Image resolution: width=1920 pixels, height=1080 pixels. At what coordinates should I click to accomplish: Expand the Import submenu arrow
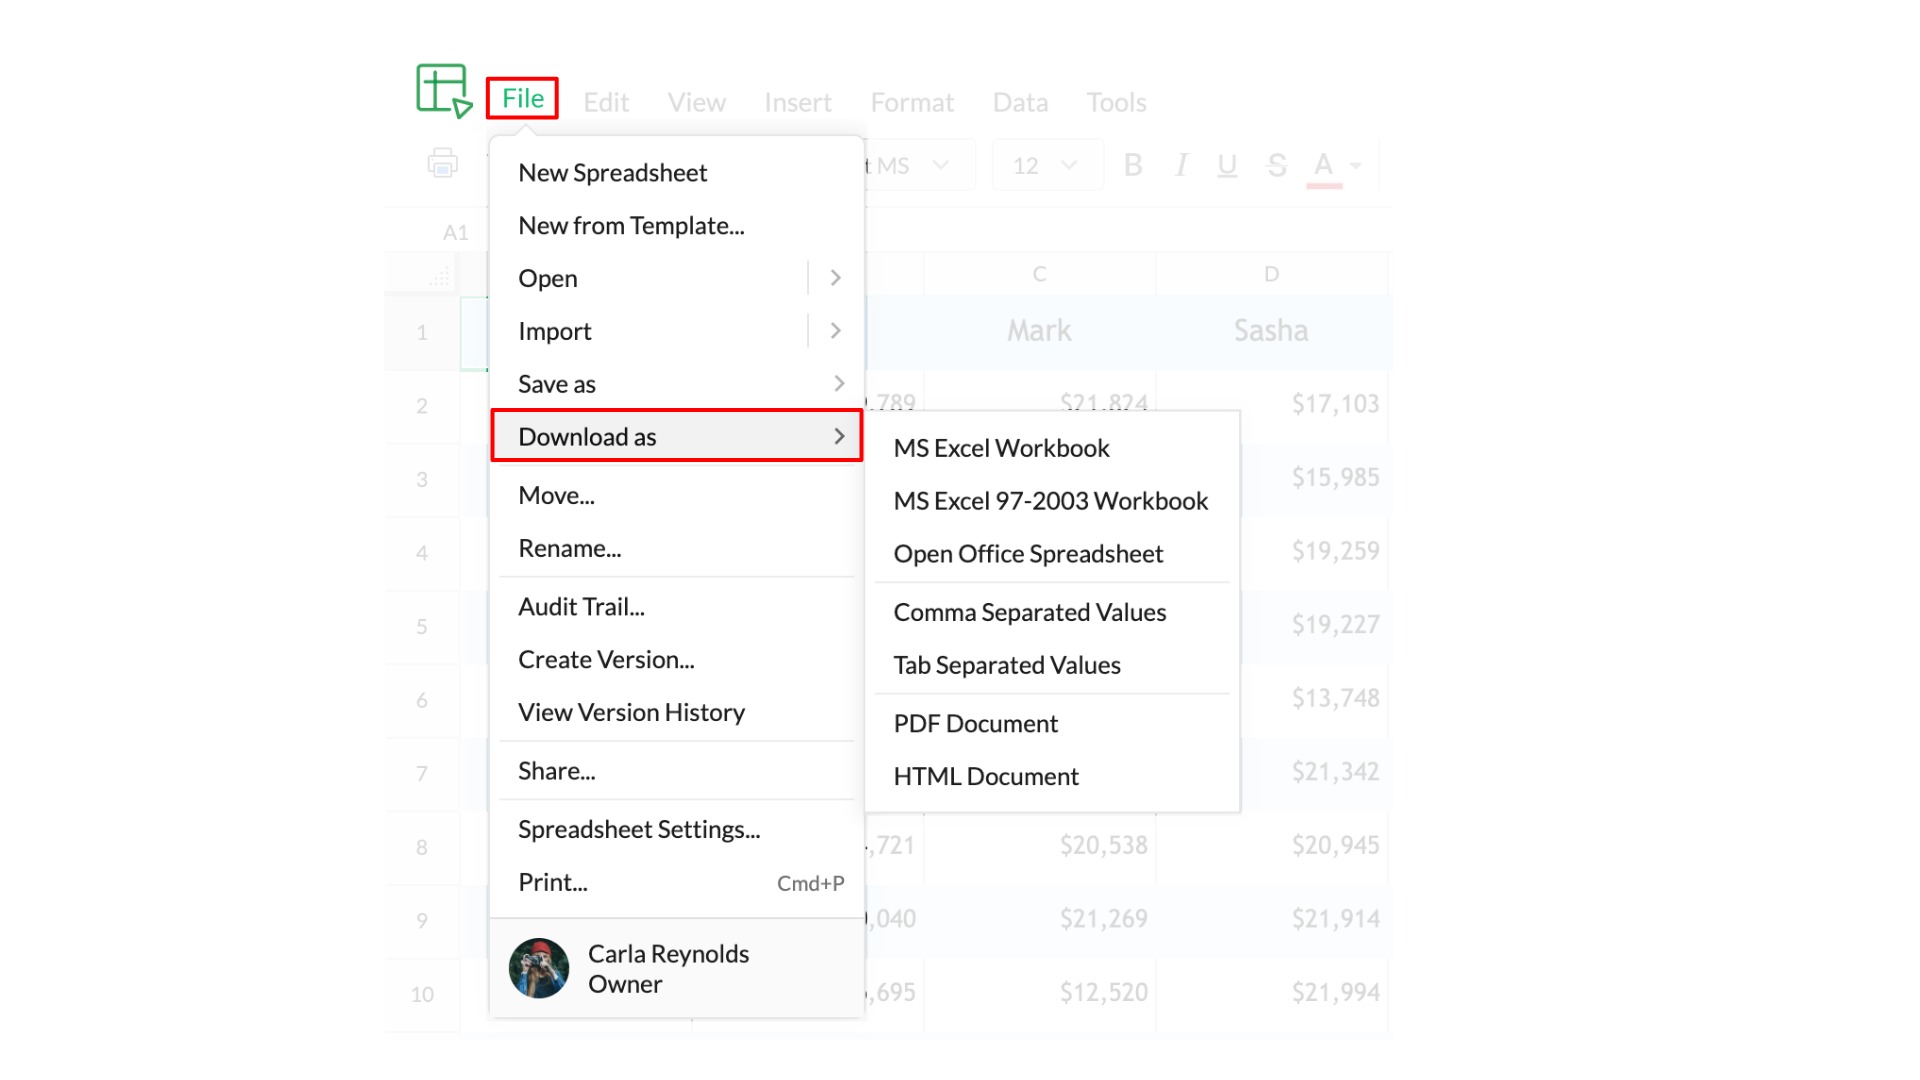point(836,331)
